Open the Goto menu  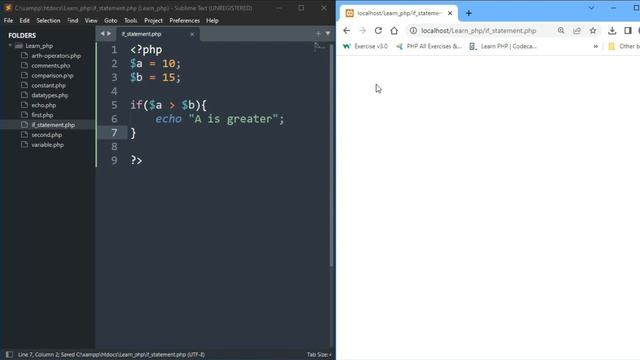[x=111, y=20]
